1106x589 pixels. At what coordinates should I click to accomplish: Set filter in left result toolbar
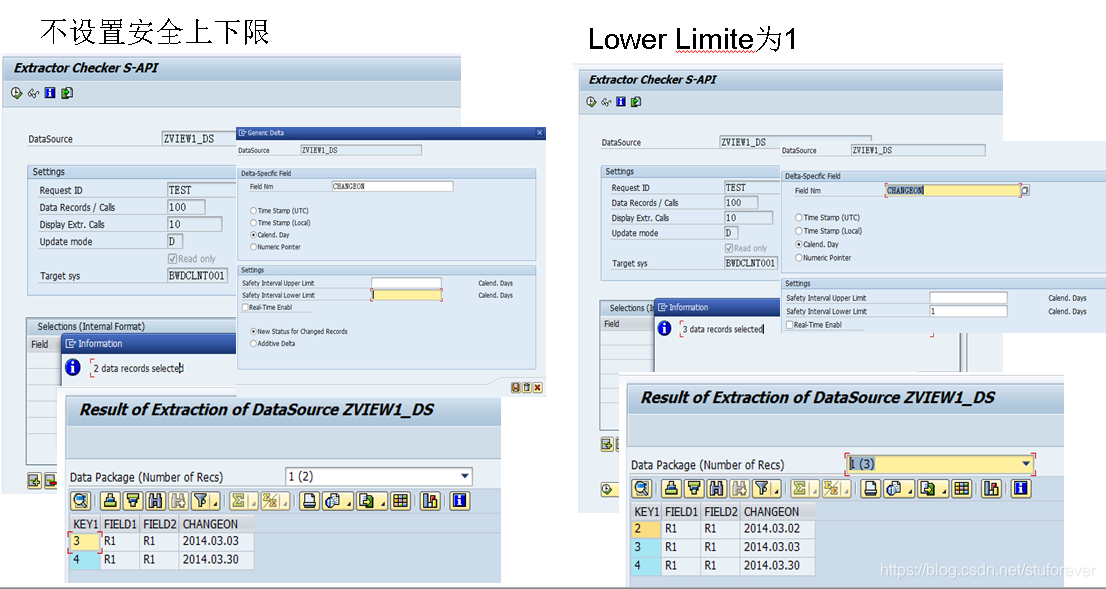pos(200,501)
